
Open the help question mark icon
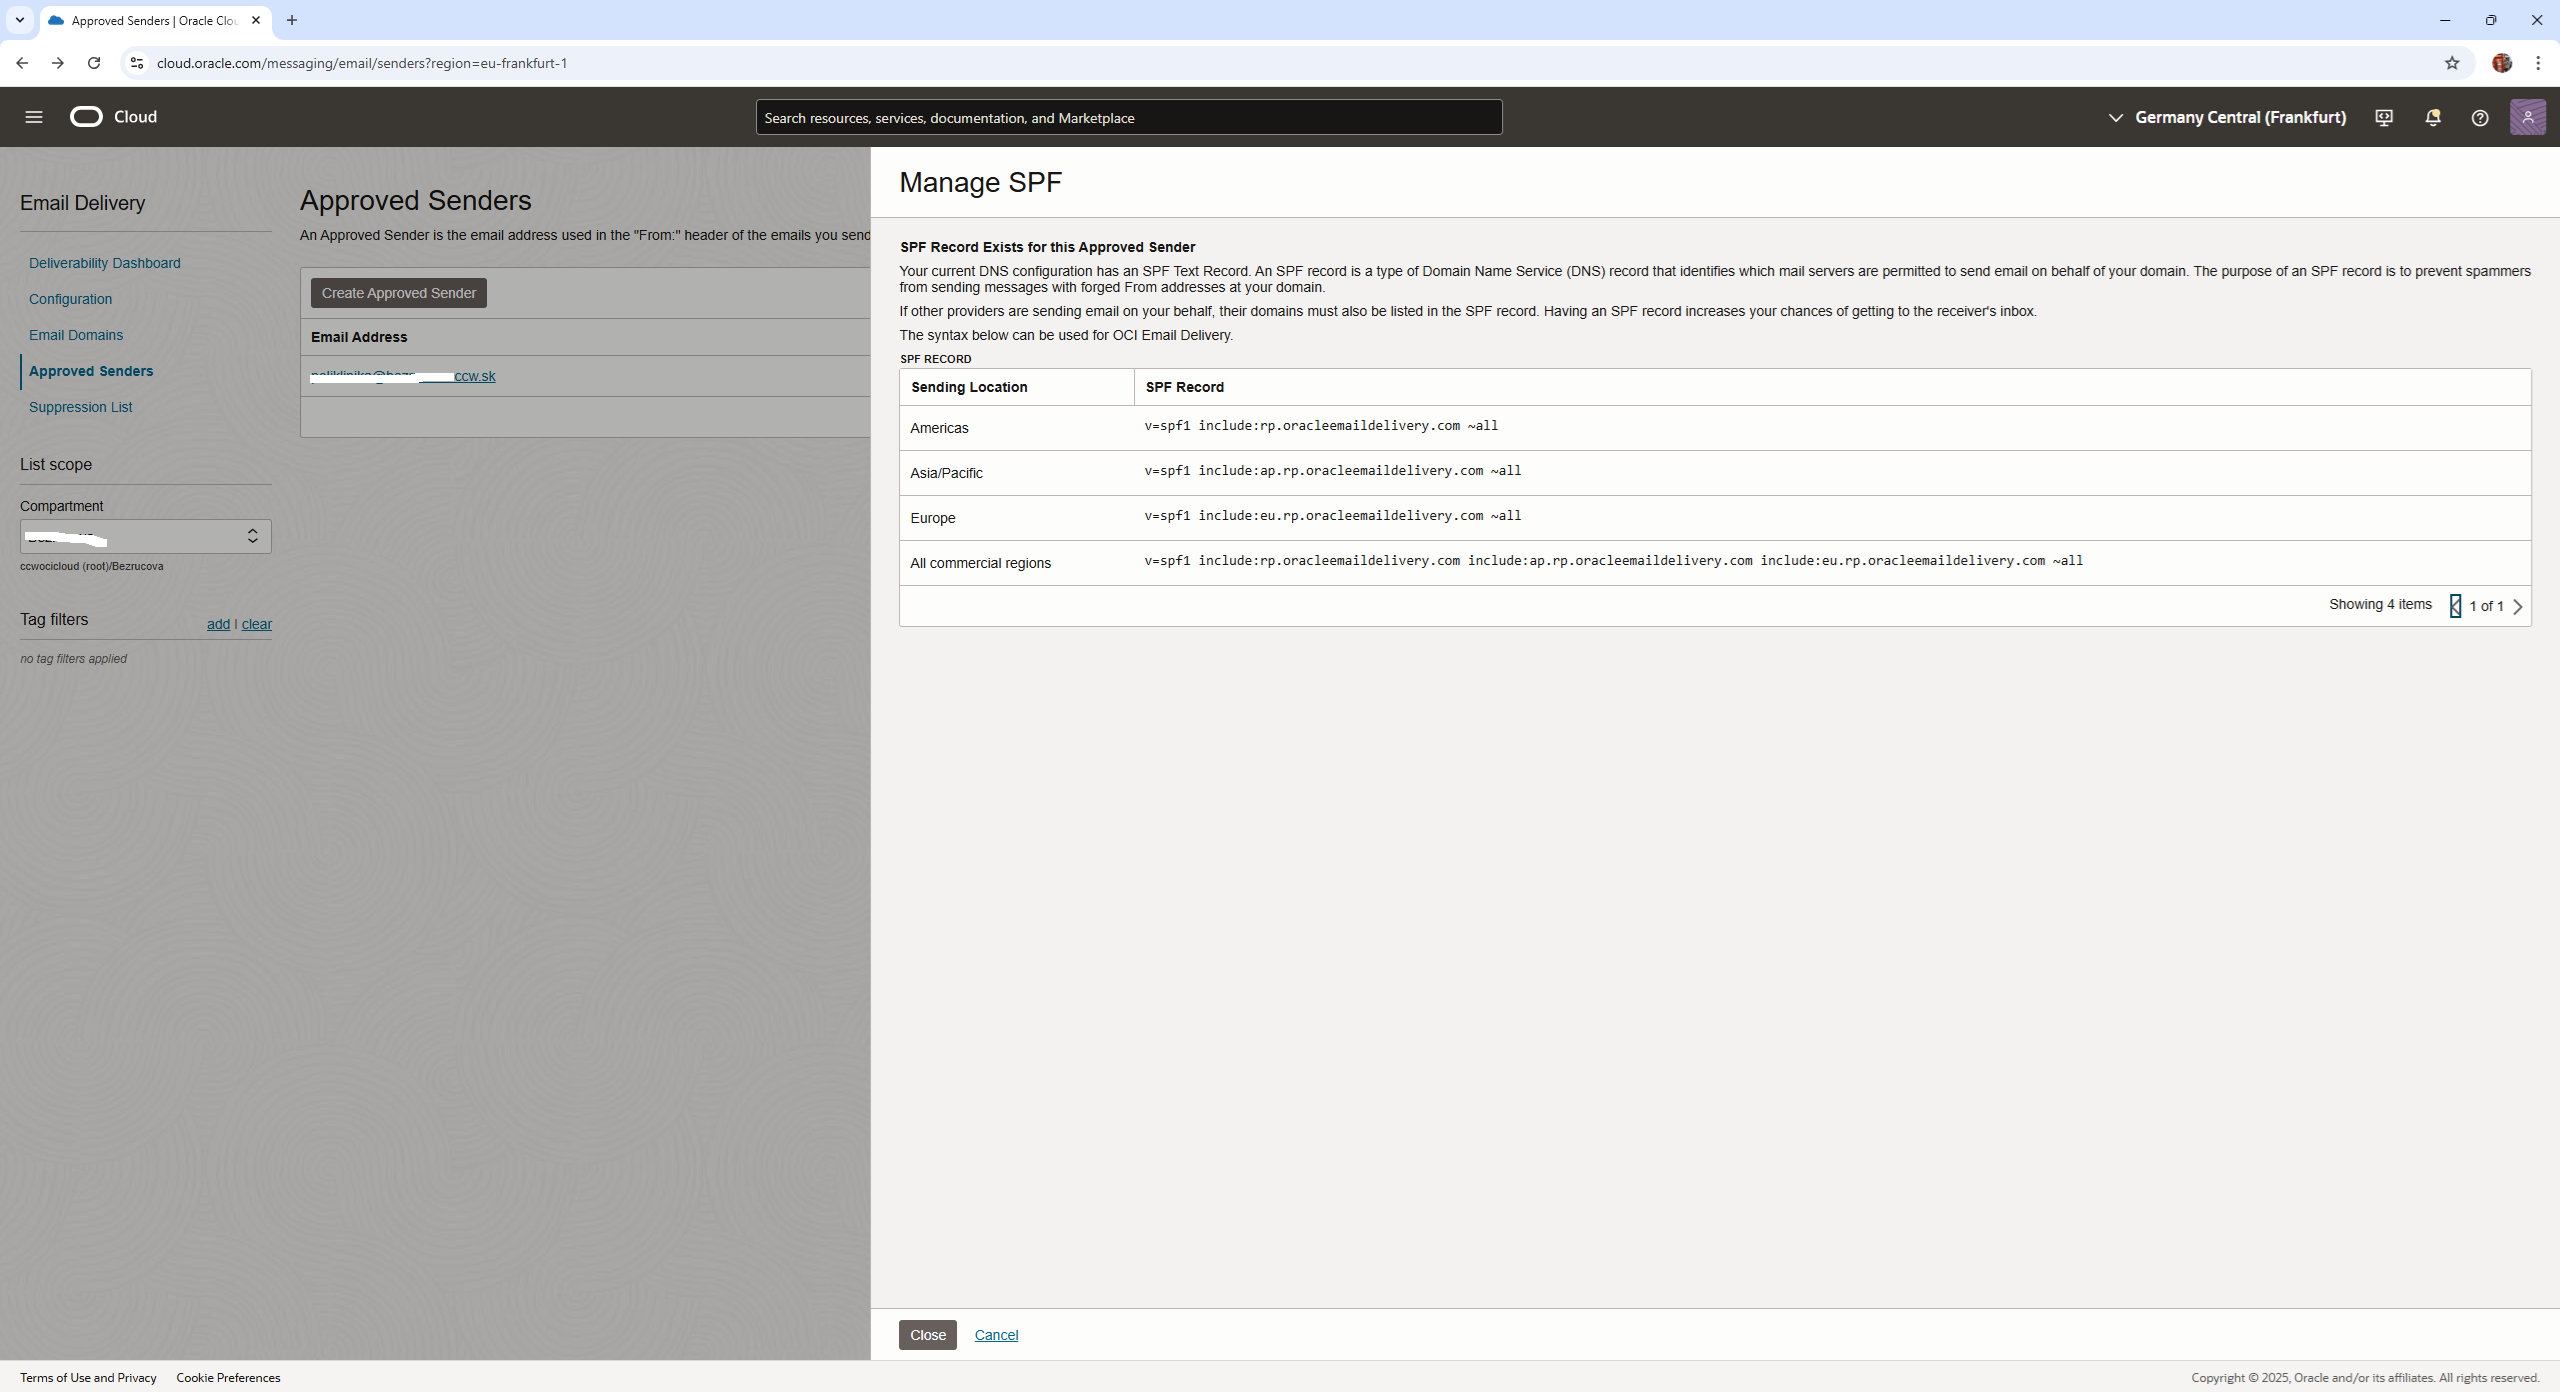click(x=2480, y=117)
